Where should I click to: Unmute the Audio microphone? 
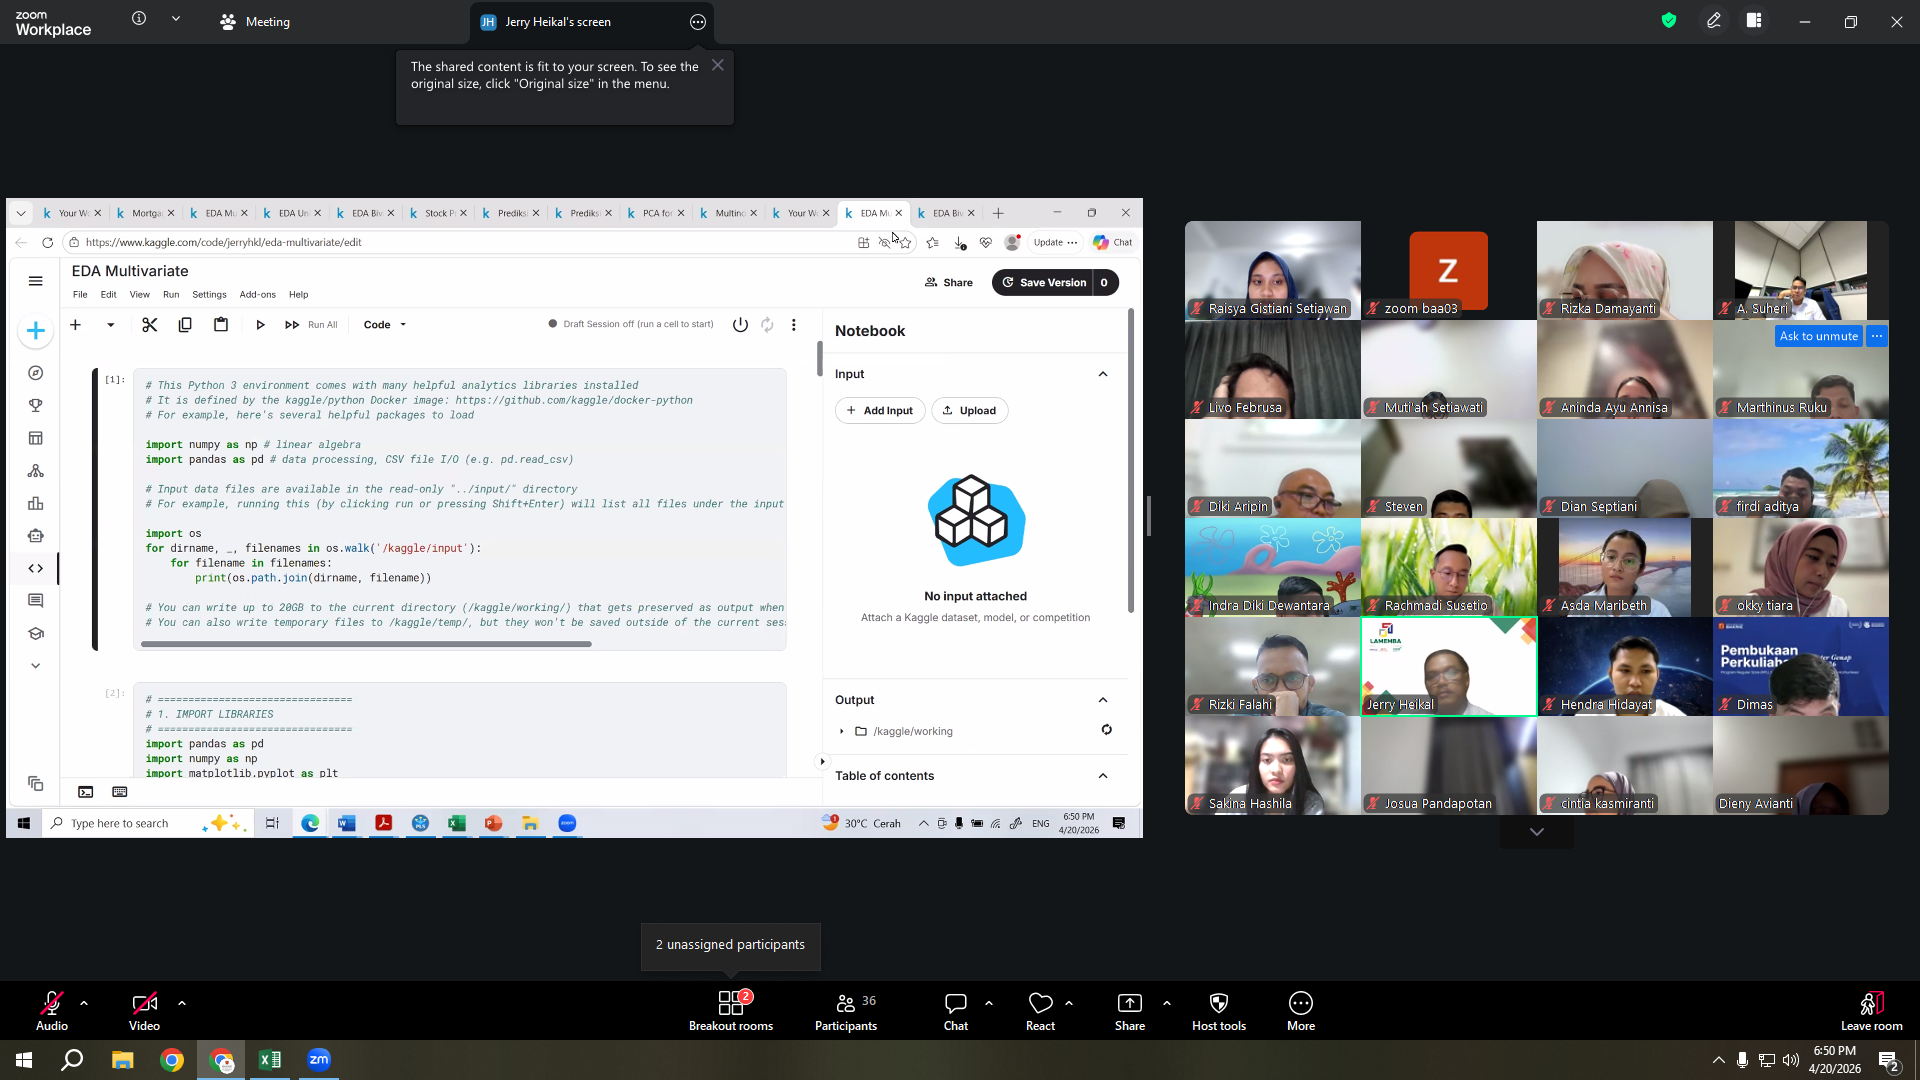click(52, 1010)
